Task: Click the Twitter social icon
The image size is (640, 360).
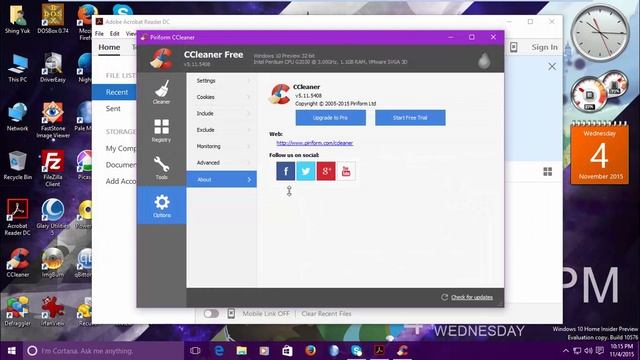Action: tap(306, 171)
